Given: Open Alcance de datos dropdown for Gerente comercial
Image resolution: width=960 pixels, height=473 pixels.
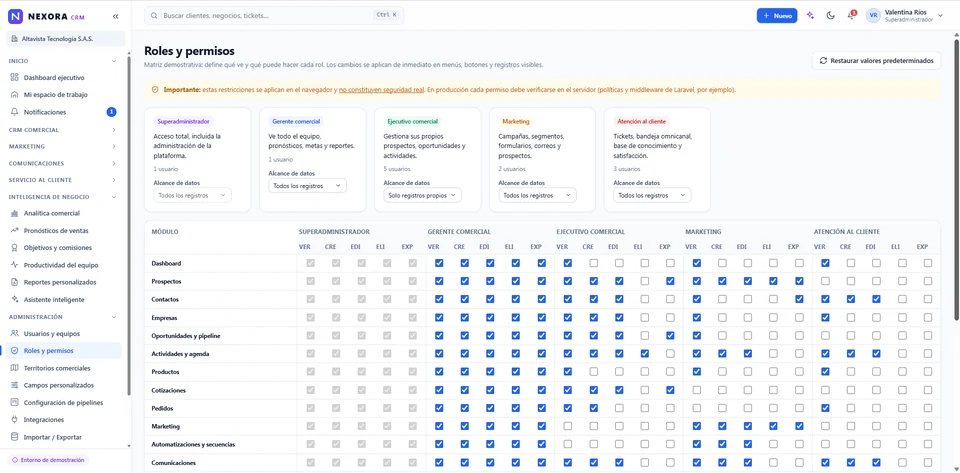Looking at the screenshot, I should click(x=307, y=185).
